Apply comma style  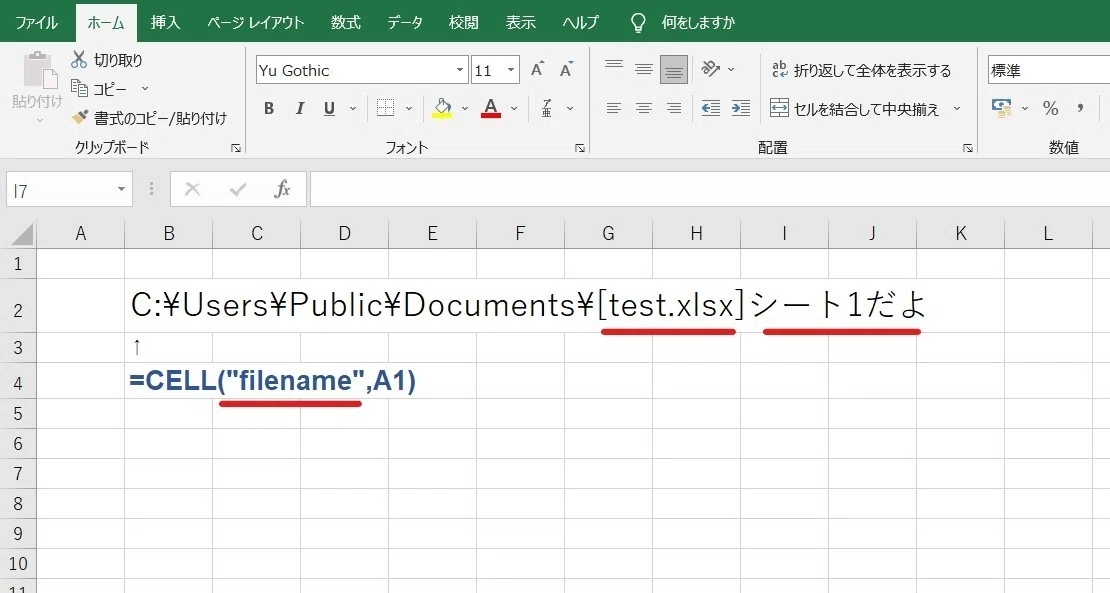[1080, 108]
